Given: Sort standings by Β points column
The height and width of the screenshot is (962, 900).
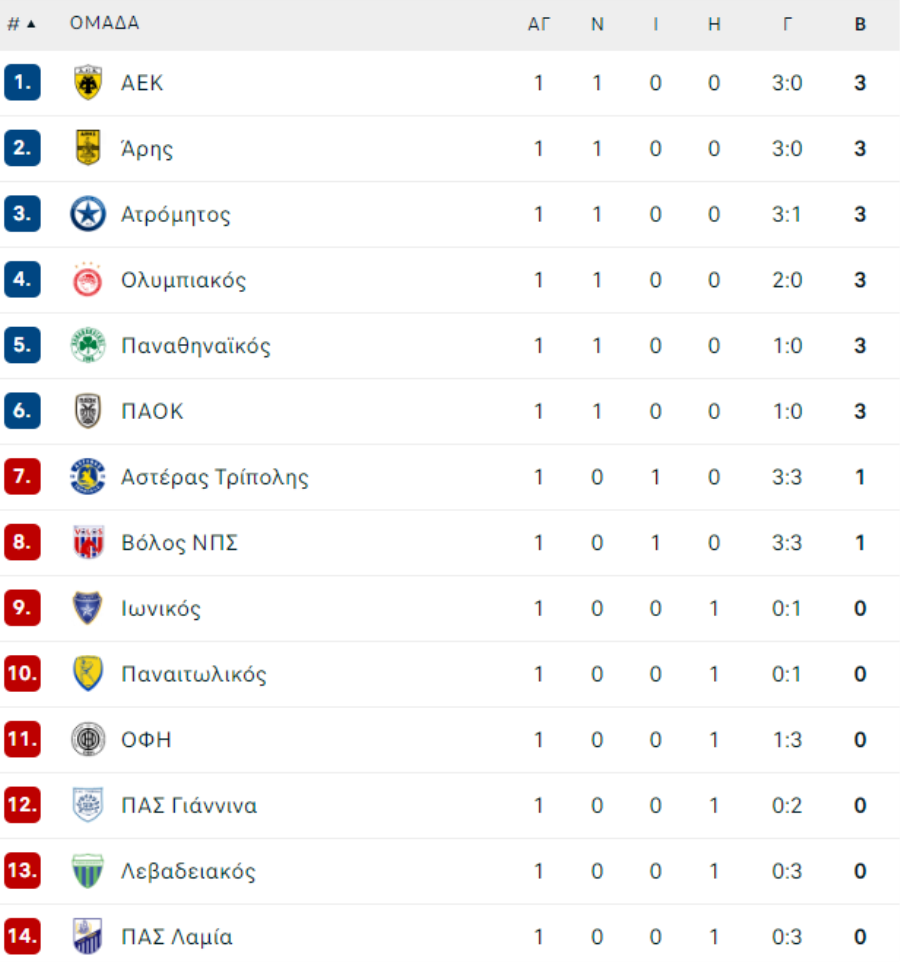Looking at the screenshot, I should [x=860, y=24].
